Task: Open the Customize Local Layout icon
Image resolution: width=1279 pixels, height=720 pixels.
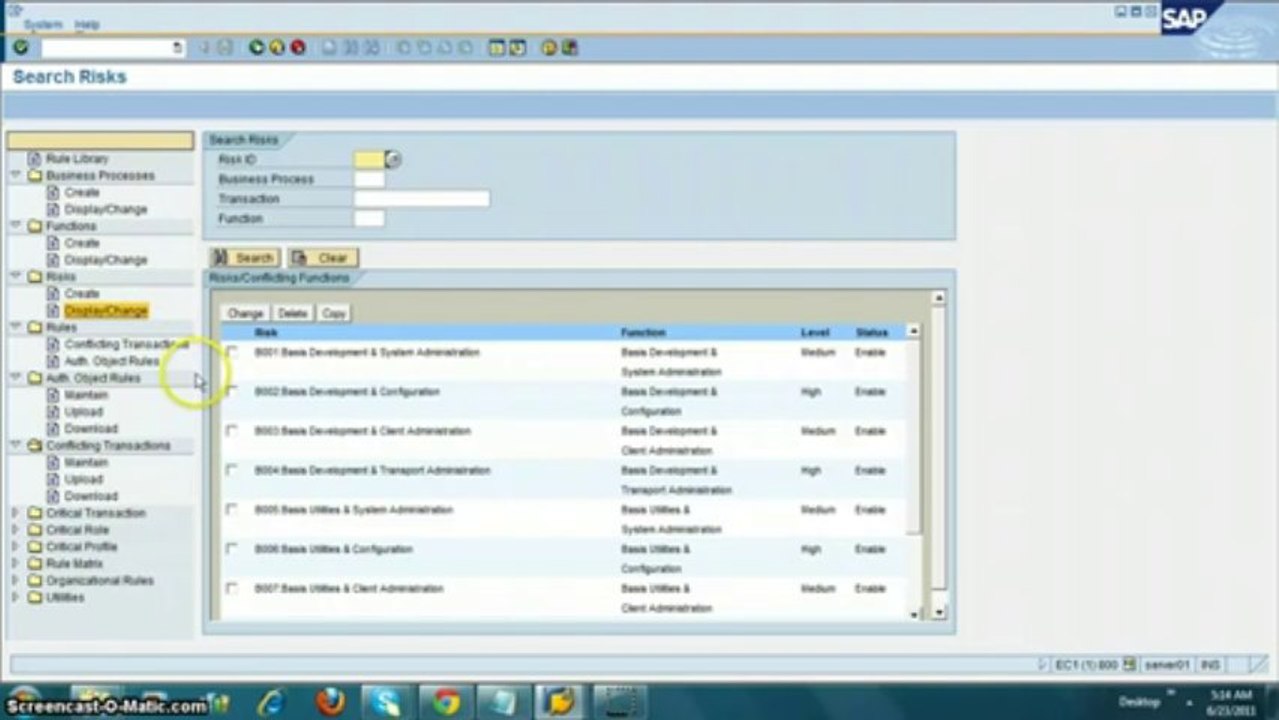Action: pyautogui.click(x=569, y=47)
